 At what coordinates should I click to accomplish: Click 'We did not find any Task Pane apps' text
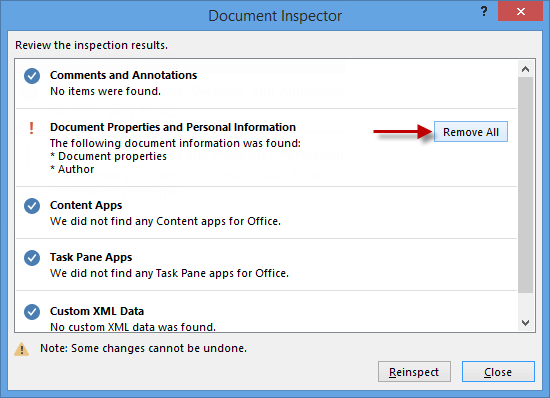[x=169, y=273]
